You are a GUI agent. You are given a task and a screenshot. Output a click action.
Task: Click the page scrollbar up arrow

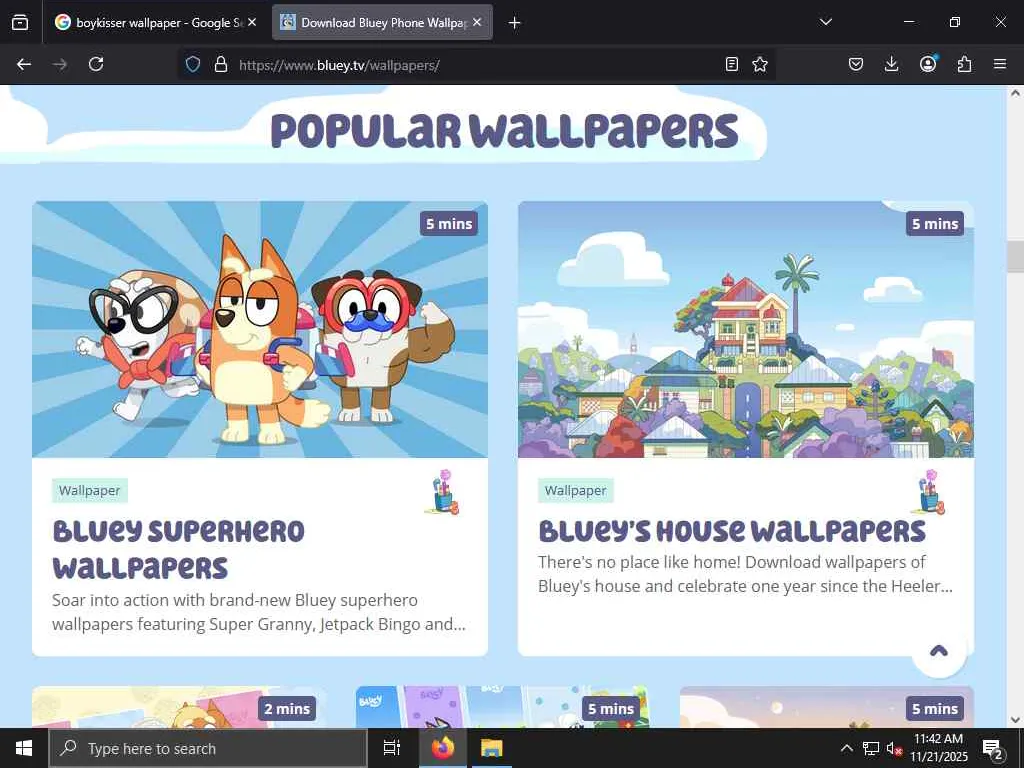pos(1015,93)
